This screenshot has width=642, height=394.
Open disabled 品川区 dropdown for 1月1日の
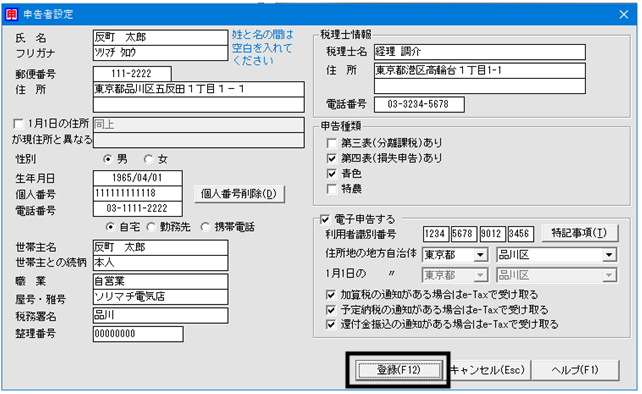(x=609, y=275)
